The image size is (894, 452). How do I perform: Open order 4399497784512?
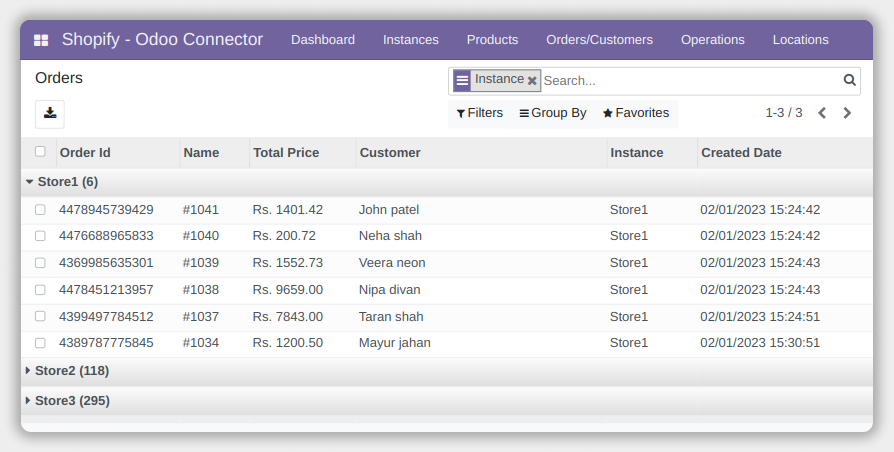coord(106,316)
